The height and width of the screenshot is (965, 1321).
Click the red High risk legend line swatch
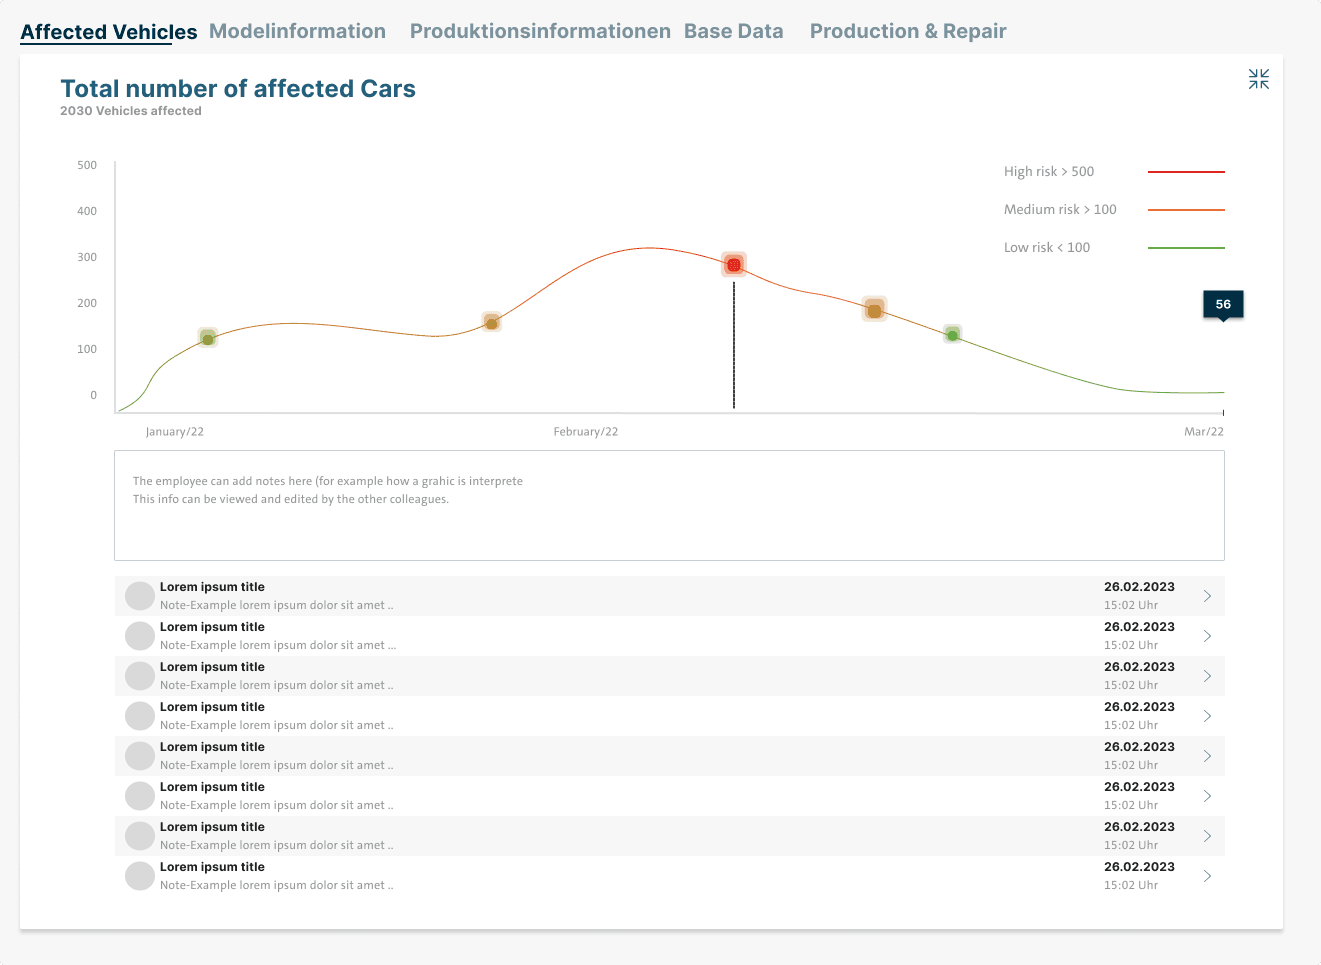click(x=1186, y=170)
